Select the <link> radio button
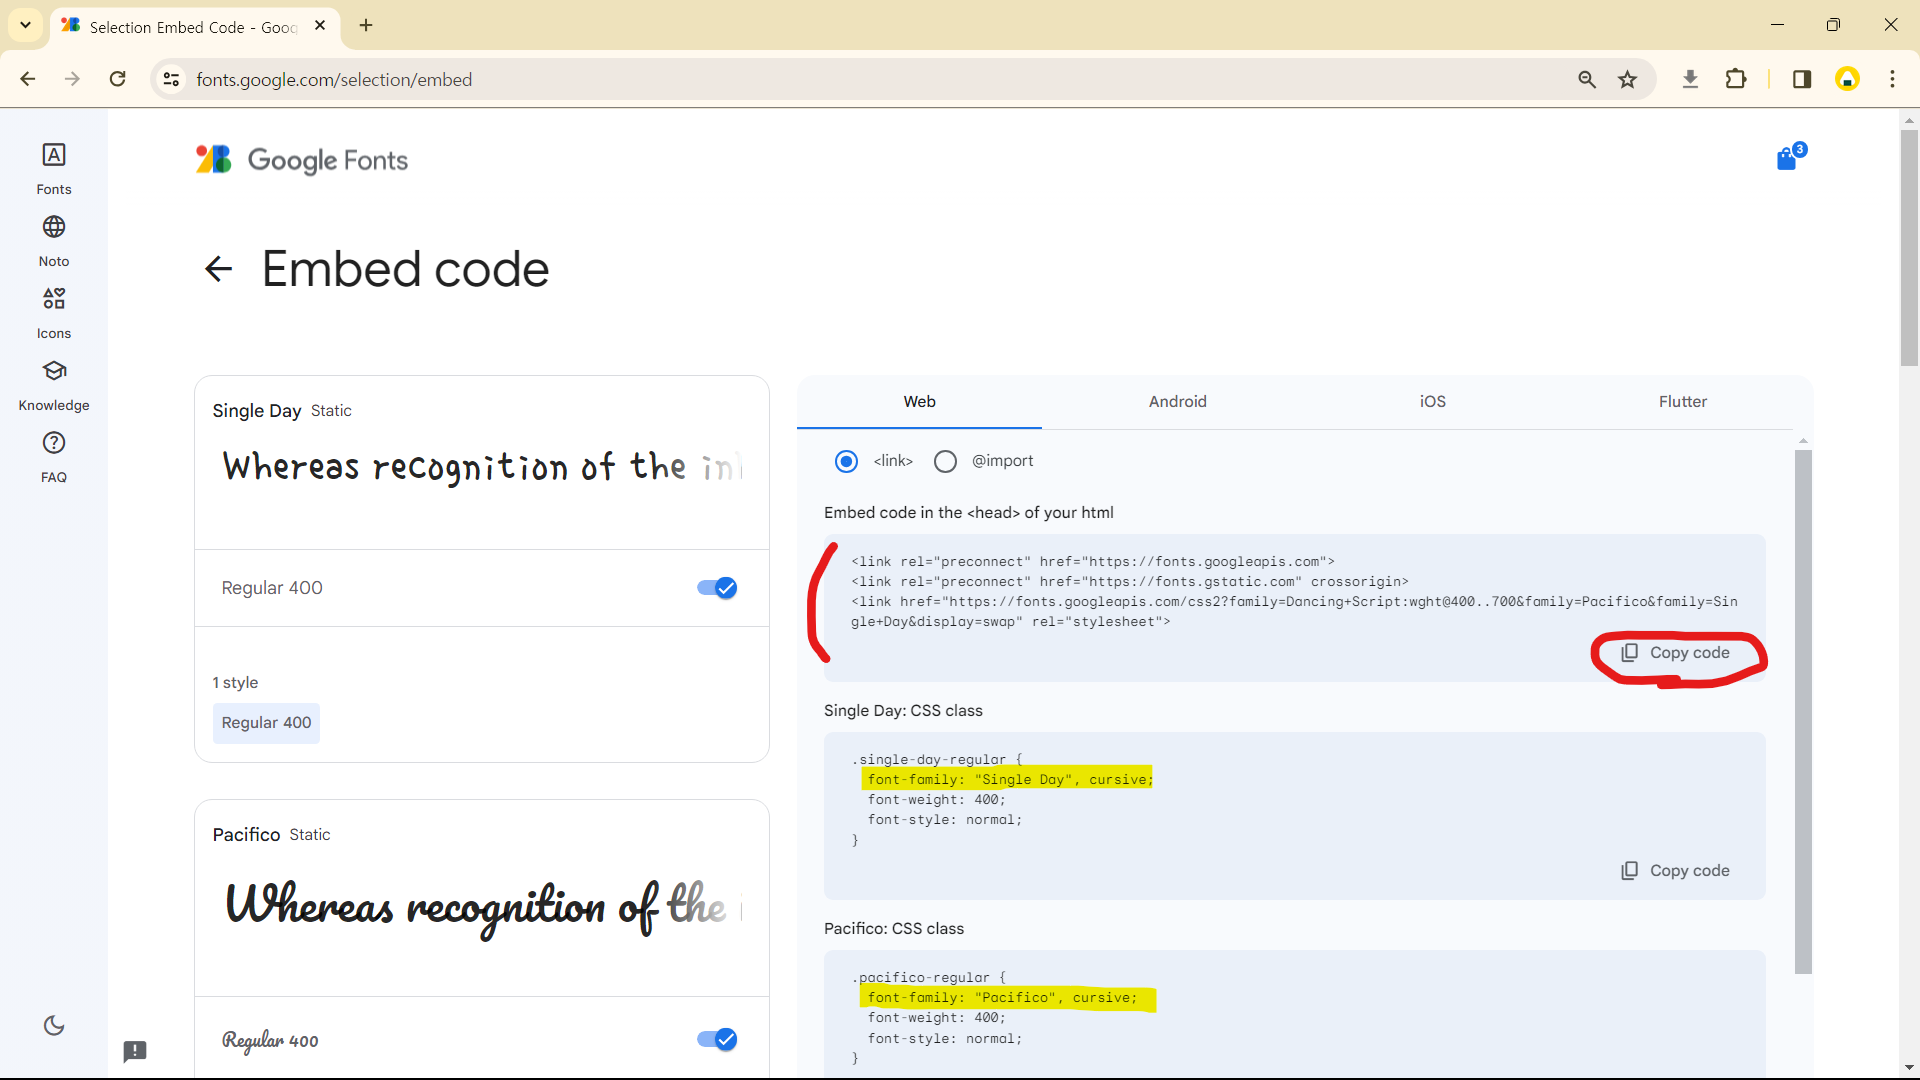The width and height of the screenshot is (1920, 1080). click(846, 461)
